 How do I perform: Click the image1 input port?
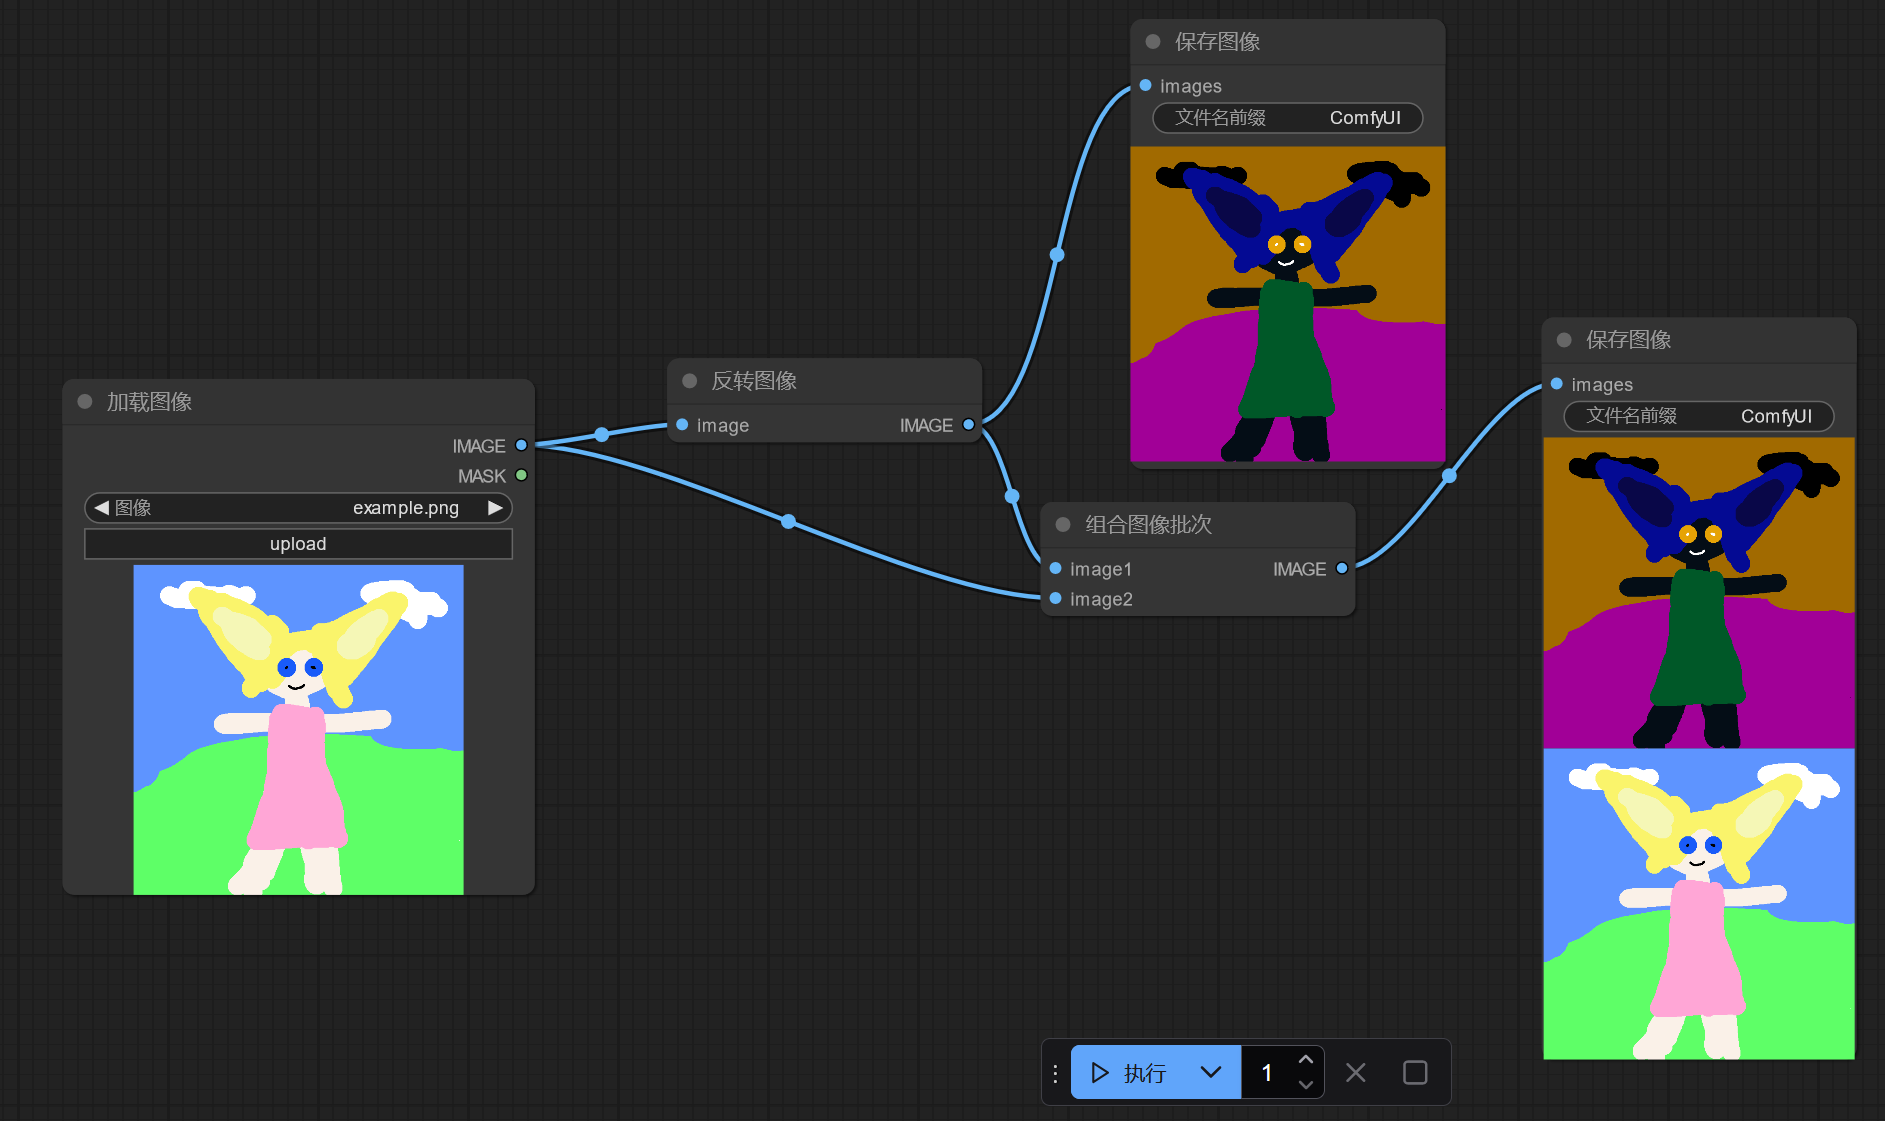pyautogui.click(x=1055, y=569)
